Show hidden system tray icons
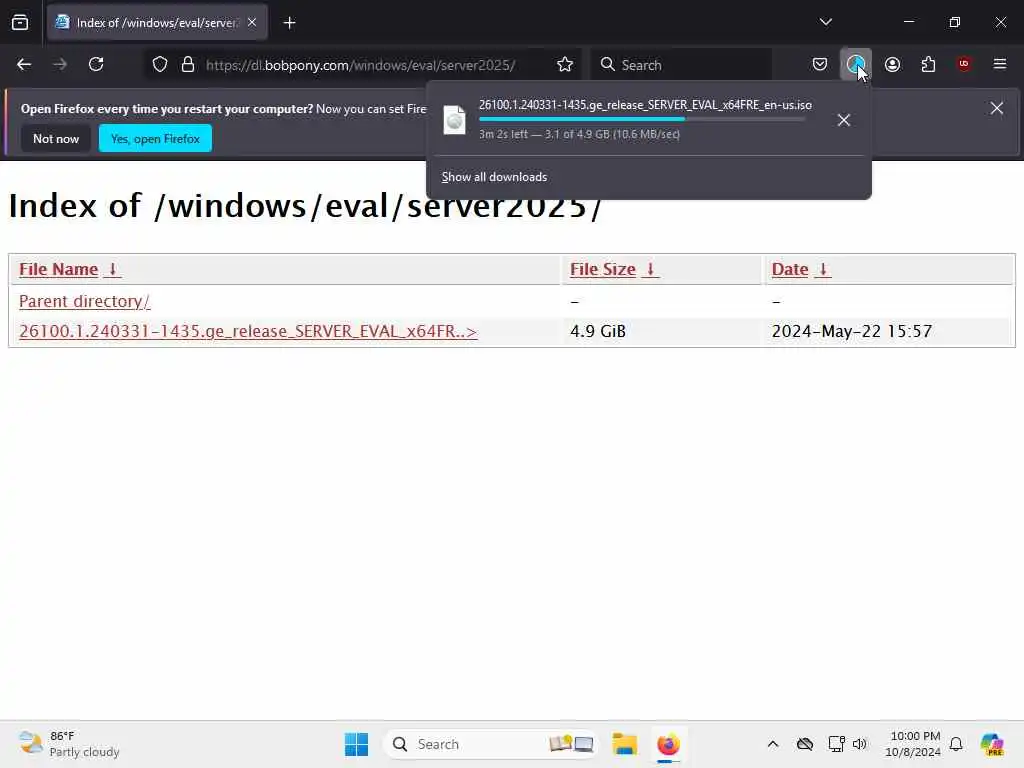Image resolution: width=1024 pixels, height=768 pixels. tap(773, 744)
